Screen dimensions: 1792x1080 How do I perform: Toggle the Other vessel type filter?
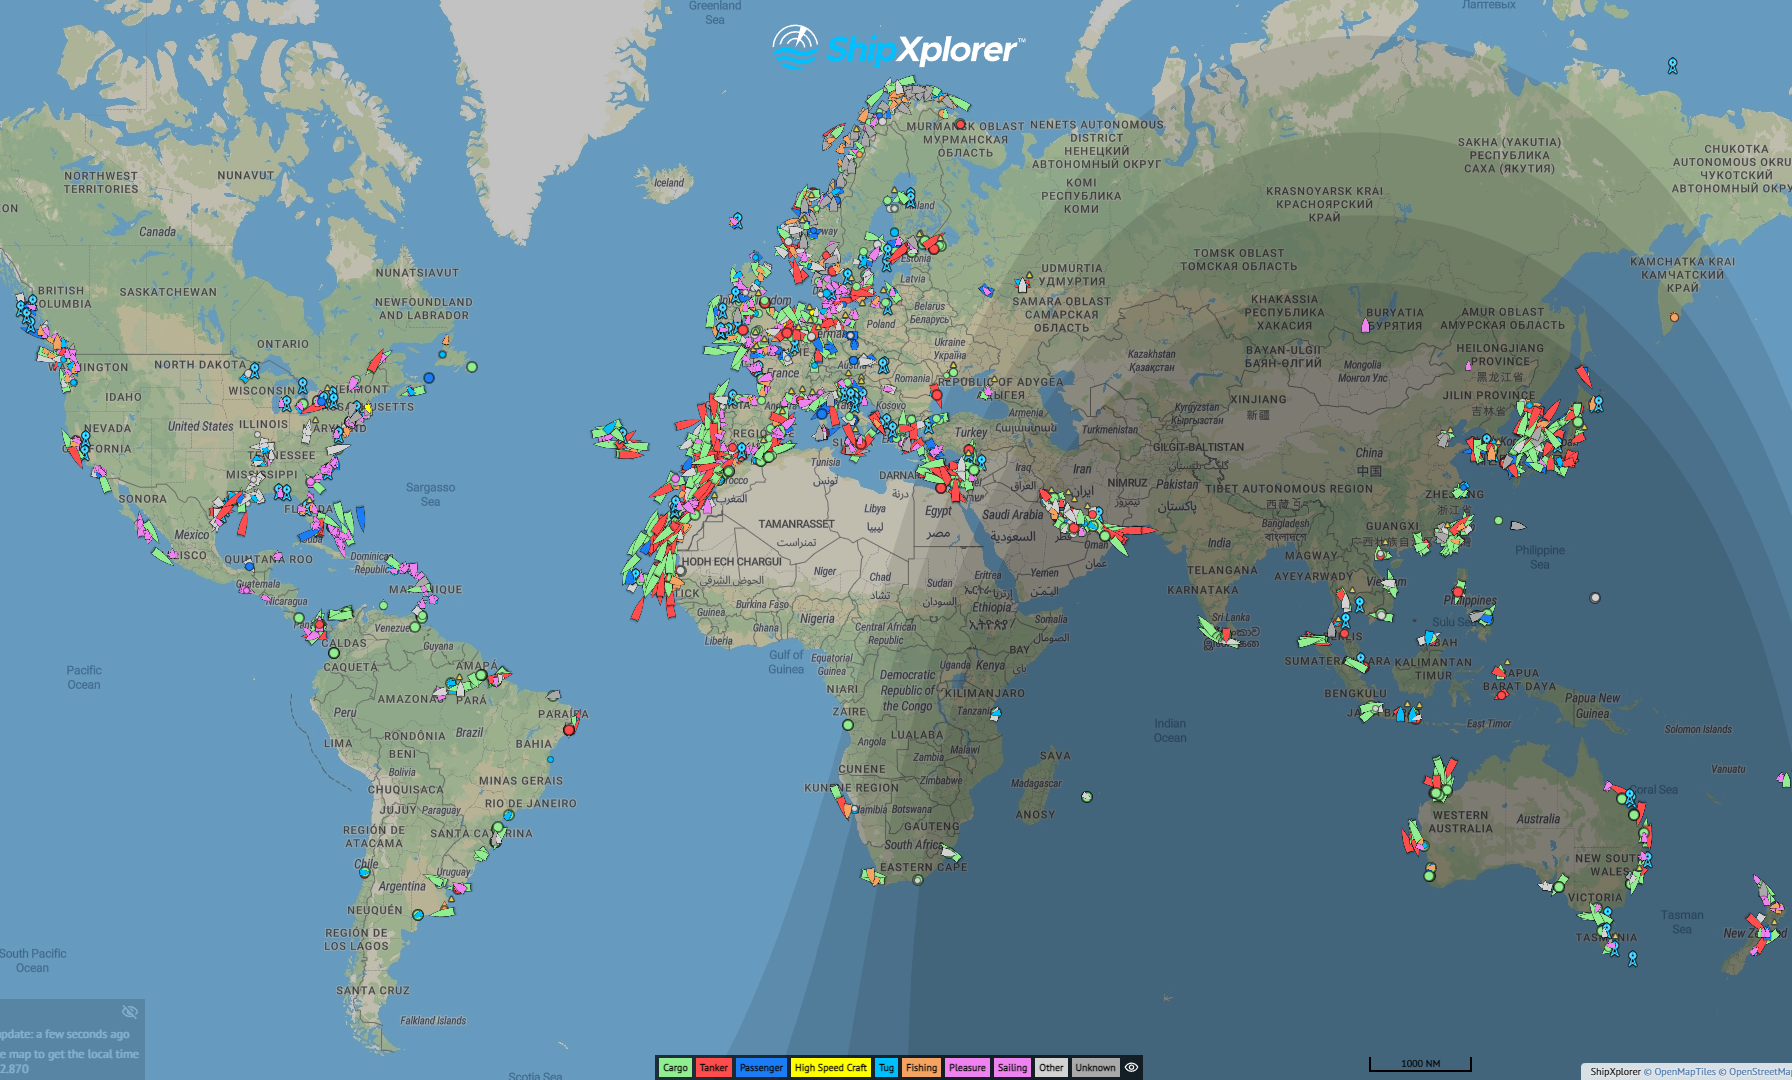click(x=1051, y=1067)
